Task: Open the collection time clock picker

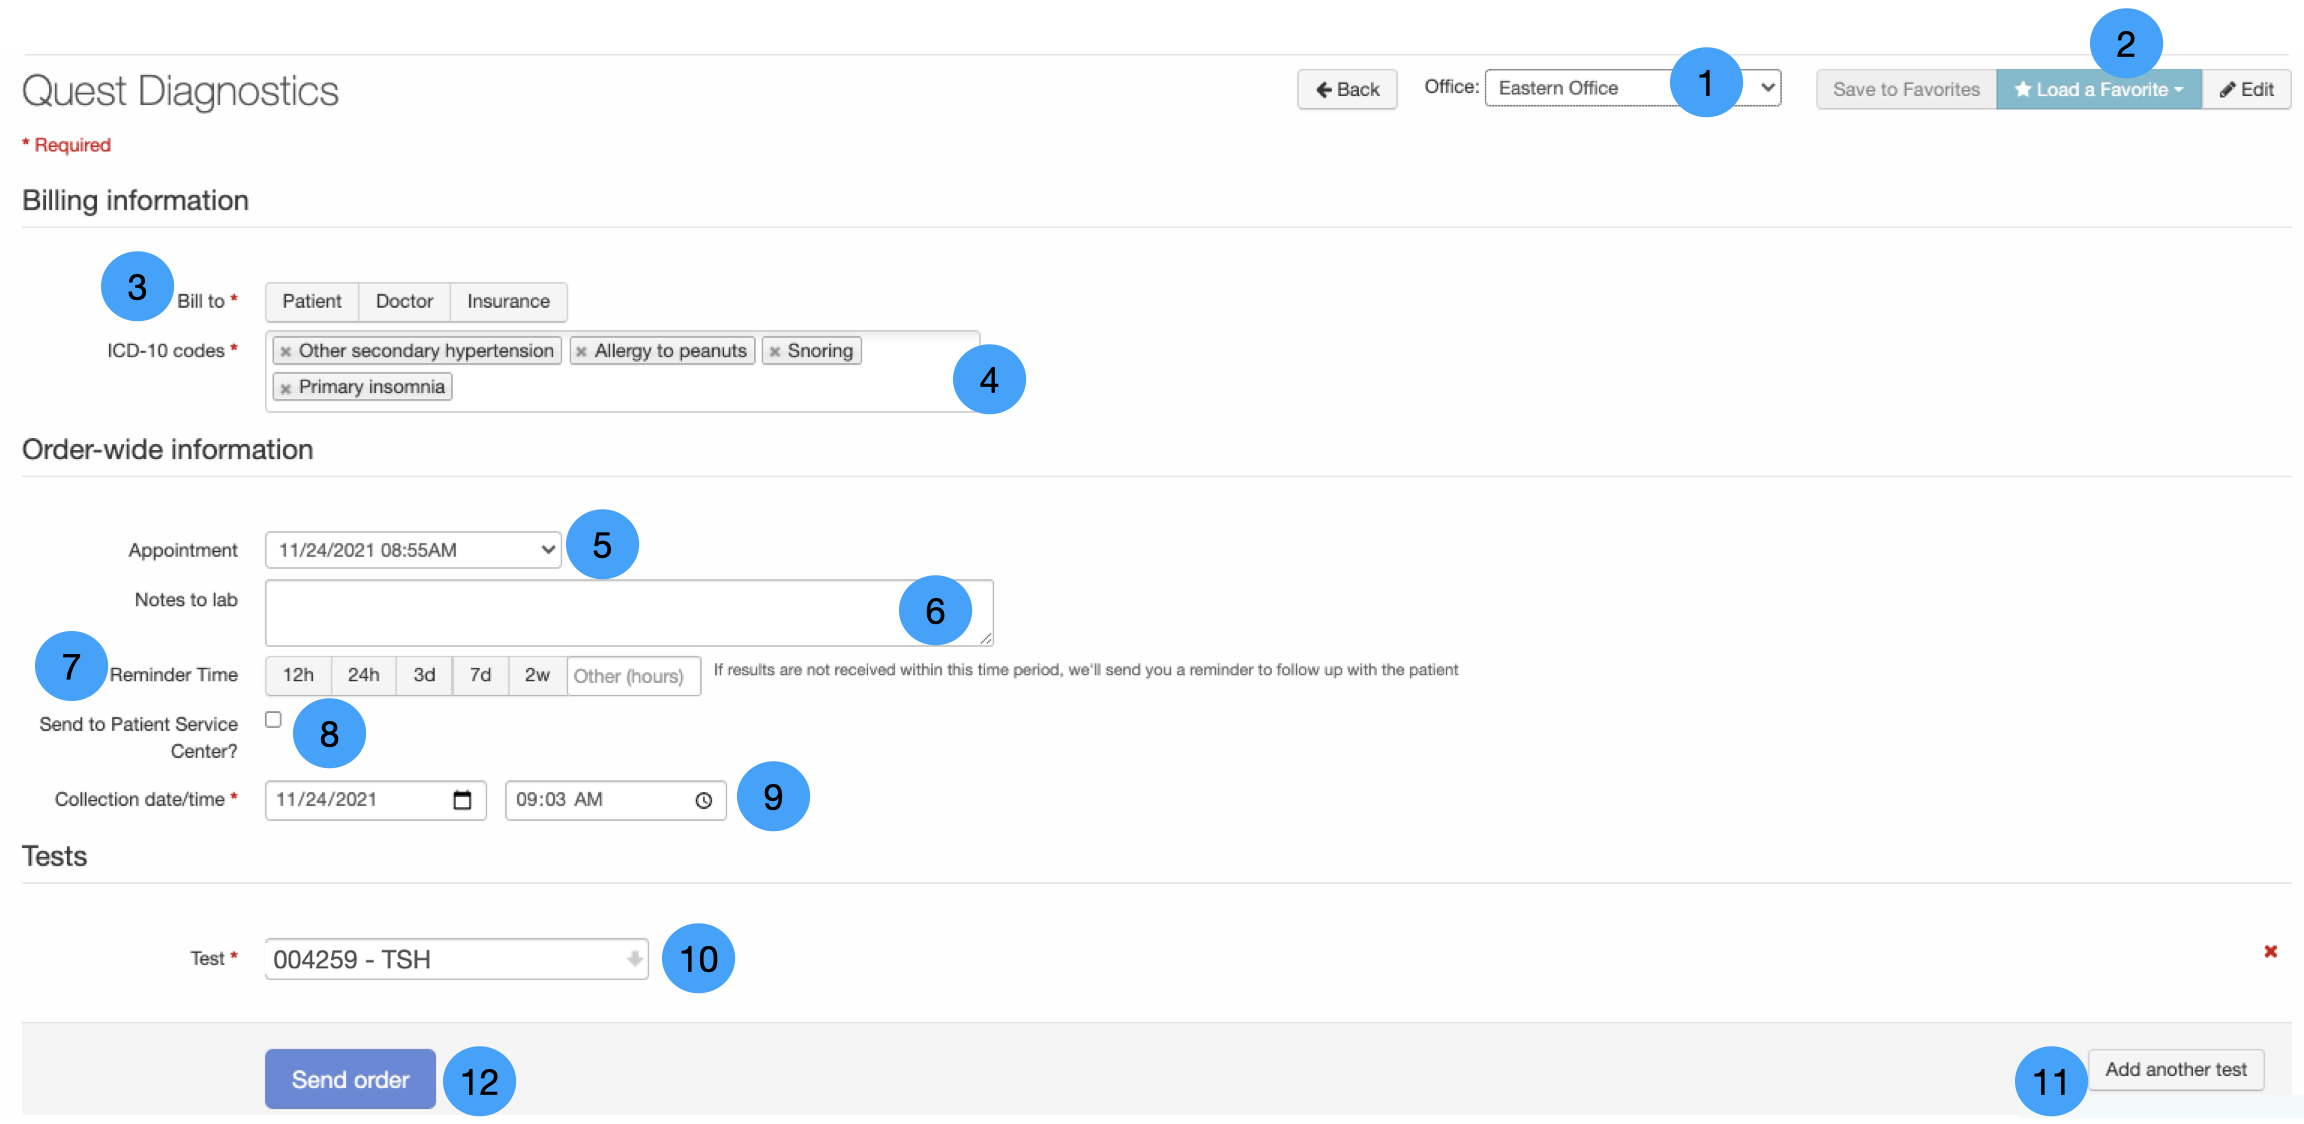Action: point(704,800)
